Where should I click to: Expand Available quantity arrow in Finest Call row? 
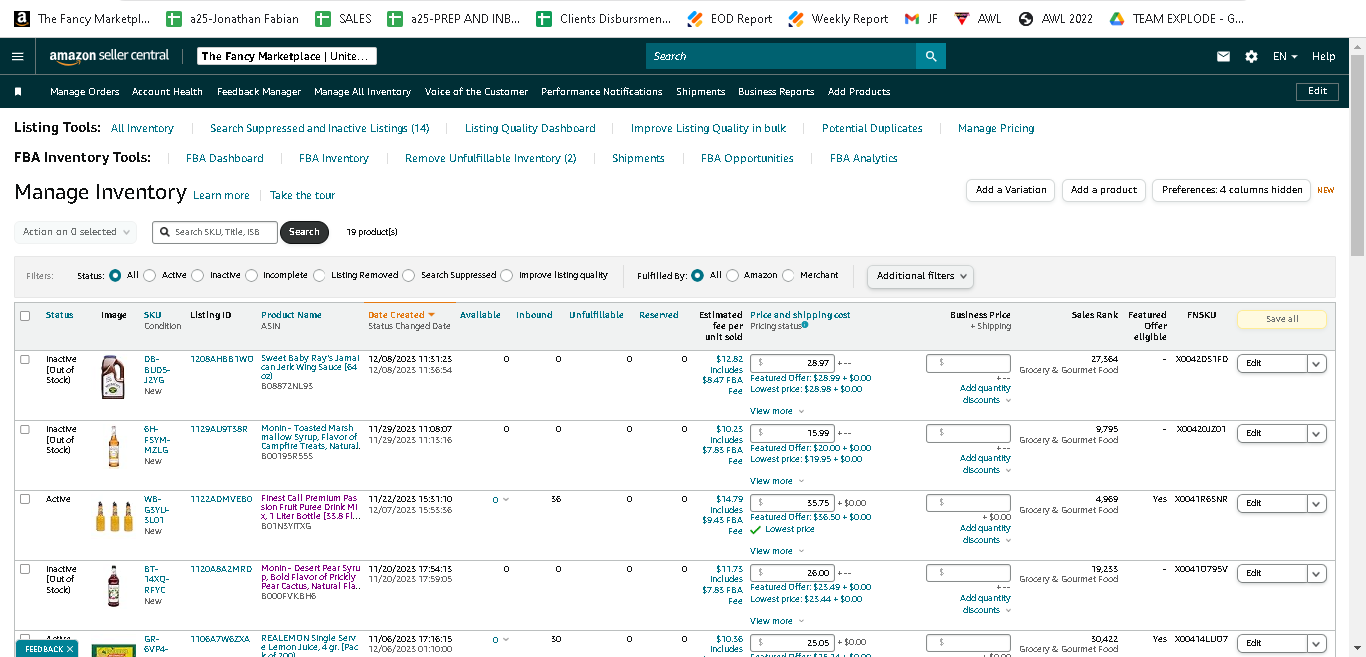505,500
